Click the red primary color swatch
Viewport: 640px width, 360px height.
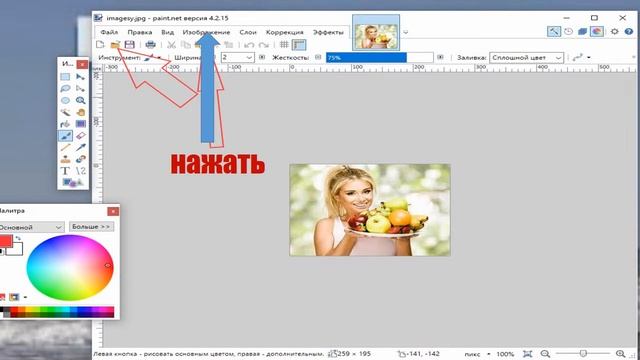(6, 241)
